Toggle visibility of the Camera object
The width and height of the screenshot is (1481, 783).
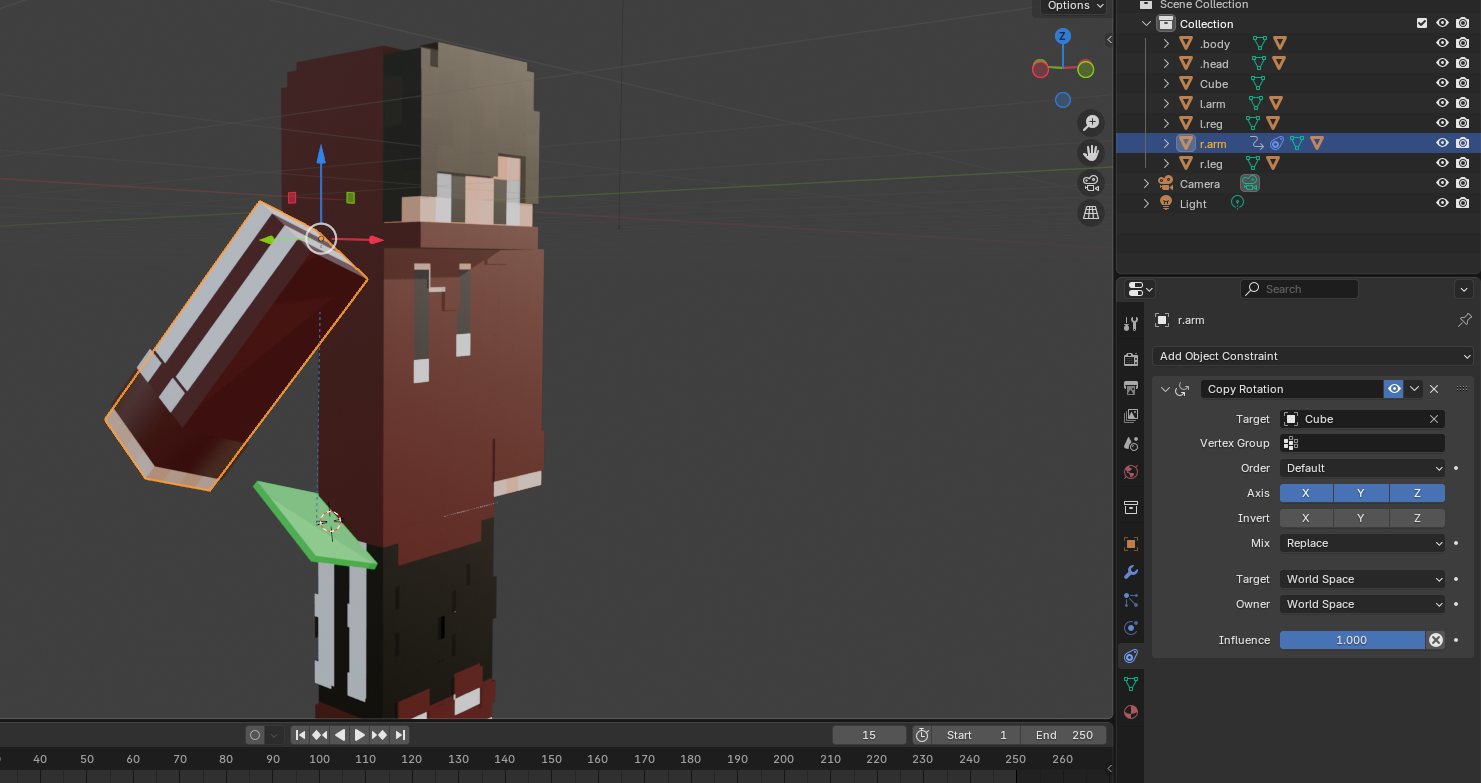click(1442, 184)
